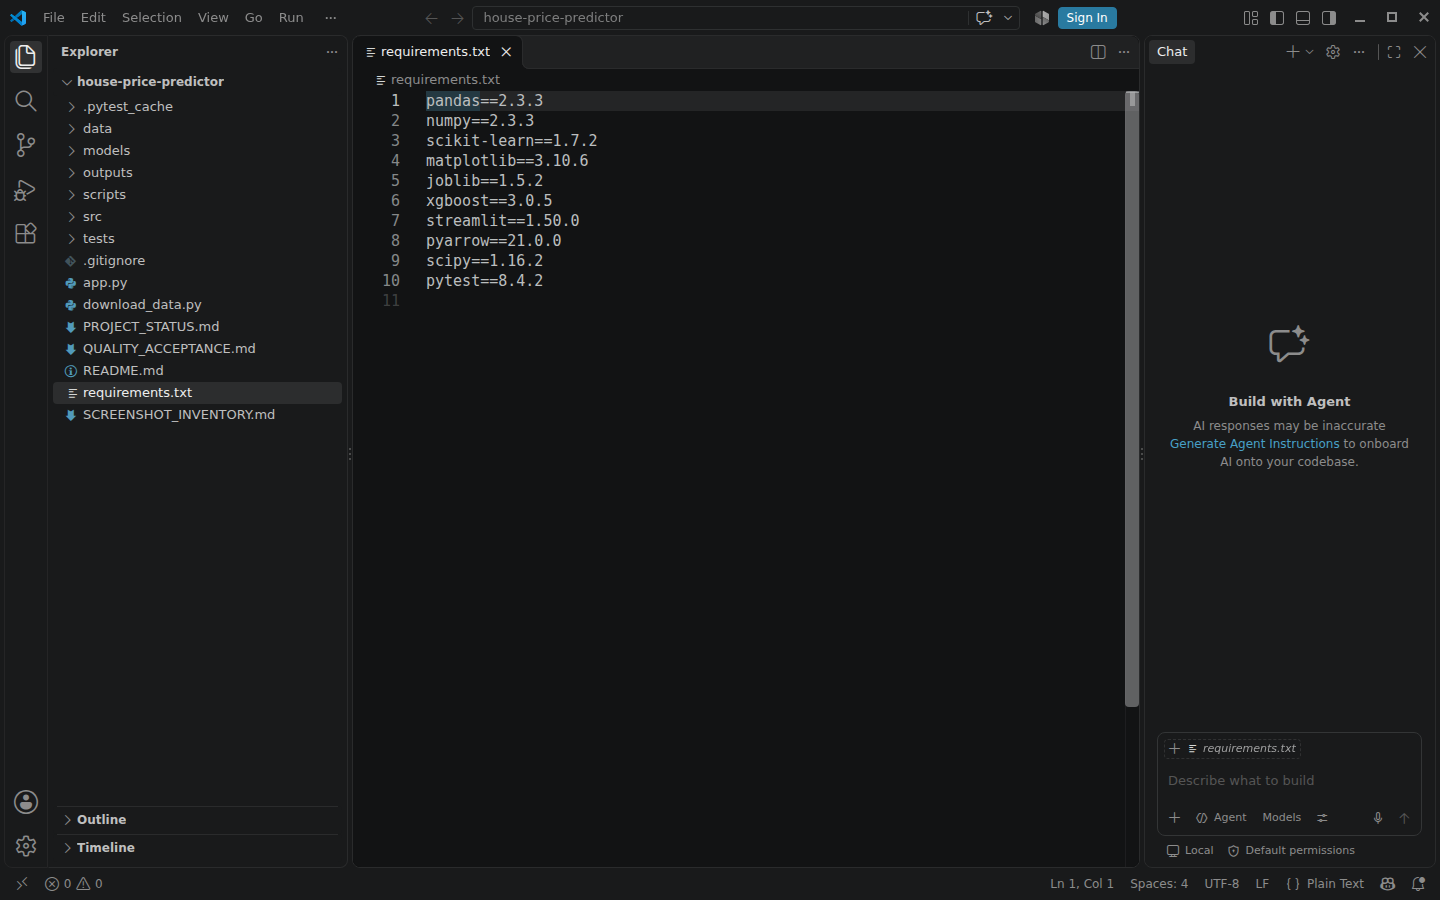This screenshot has height=900, width=1440.
Task: Open the Run menu
Action: coord(291,18)
